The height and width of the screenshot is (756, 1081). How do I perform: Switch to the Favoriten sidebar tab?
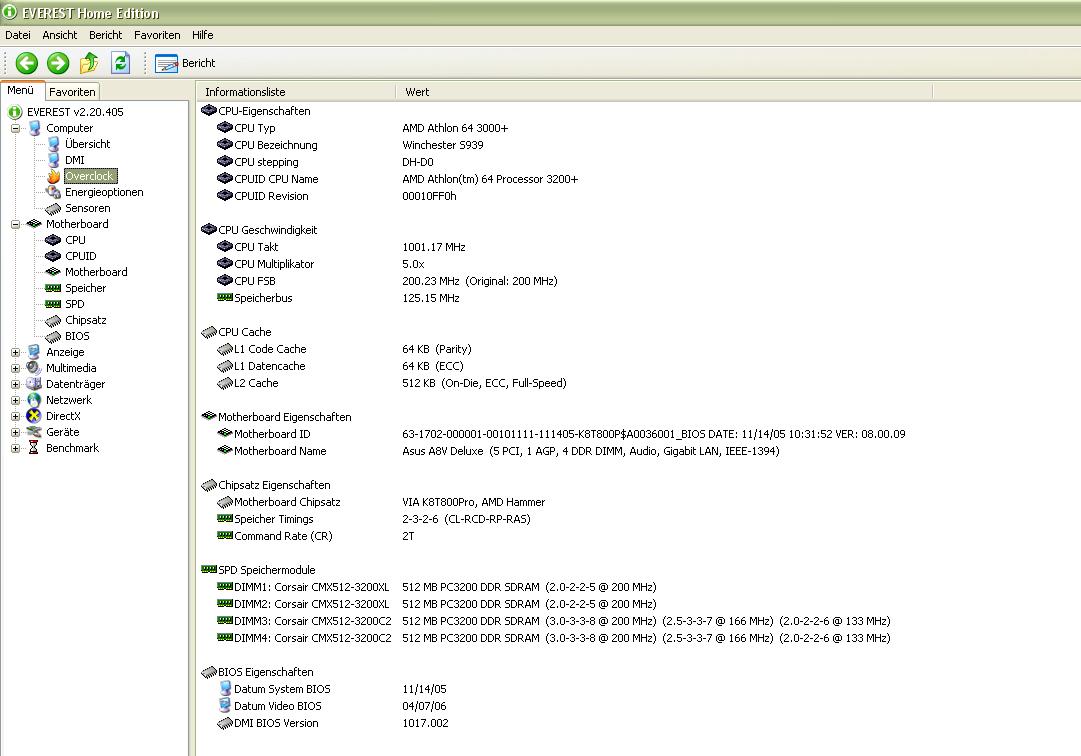pos(72,92)
